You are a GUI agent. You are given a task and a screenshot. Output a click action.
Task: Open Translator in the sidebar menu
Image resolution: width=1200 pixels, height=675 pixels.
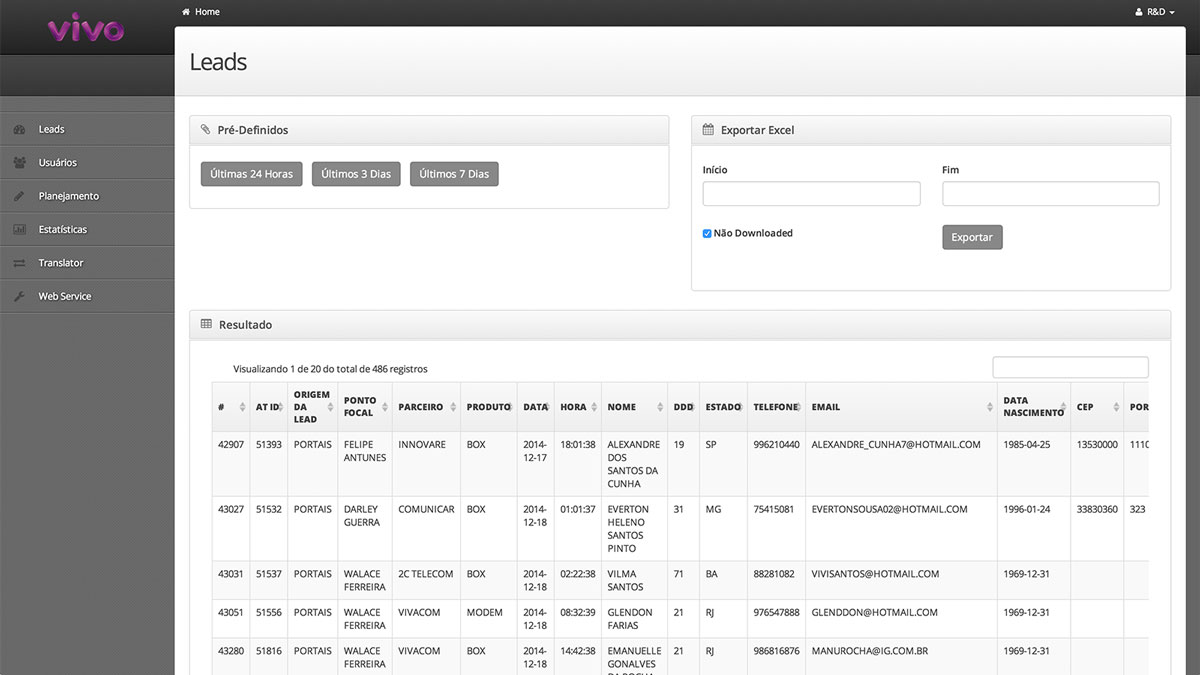click(x=87, y=263)
